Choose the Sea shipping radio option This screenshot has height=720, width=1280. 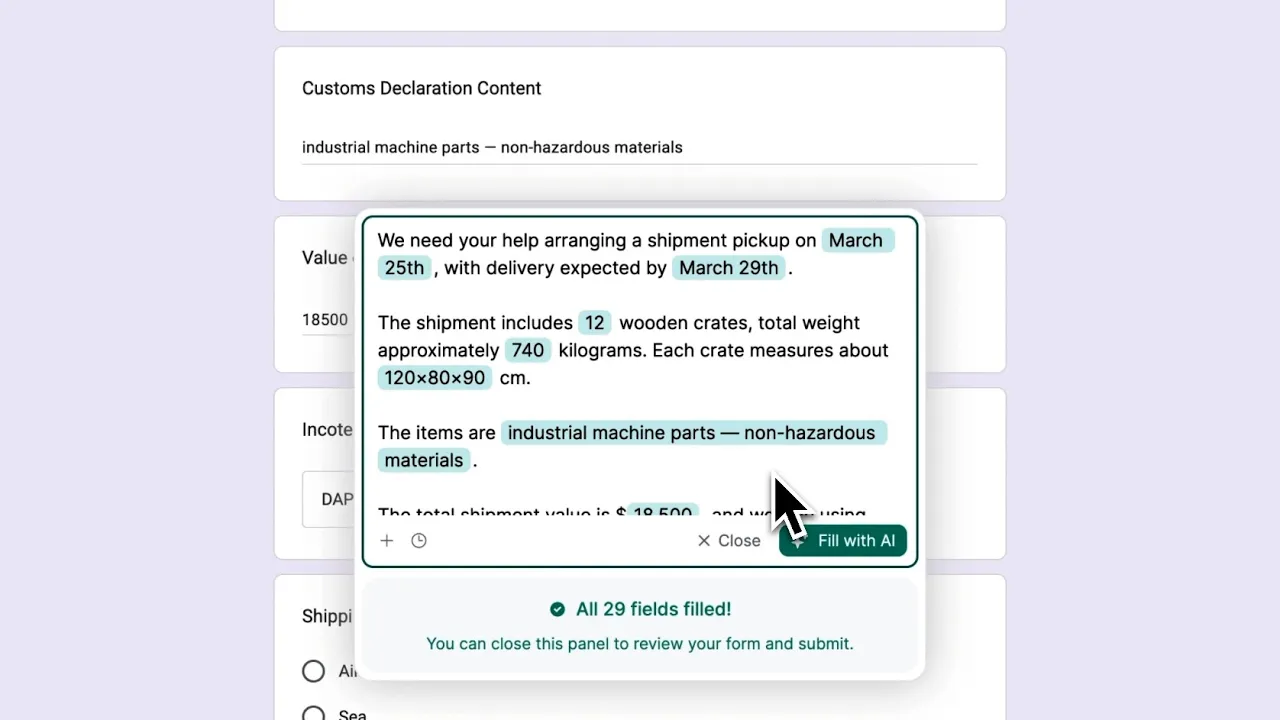pyautogui.click(x=314, y=714)
